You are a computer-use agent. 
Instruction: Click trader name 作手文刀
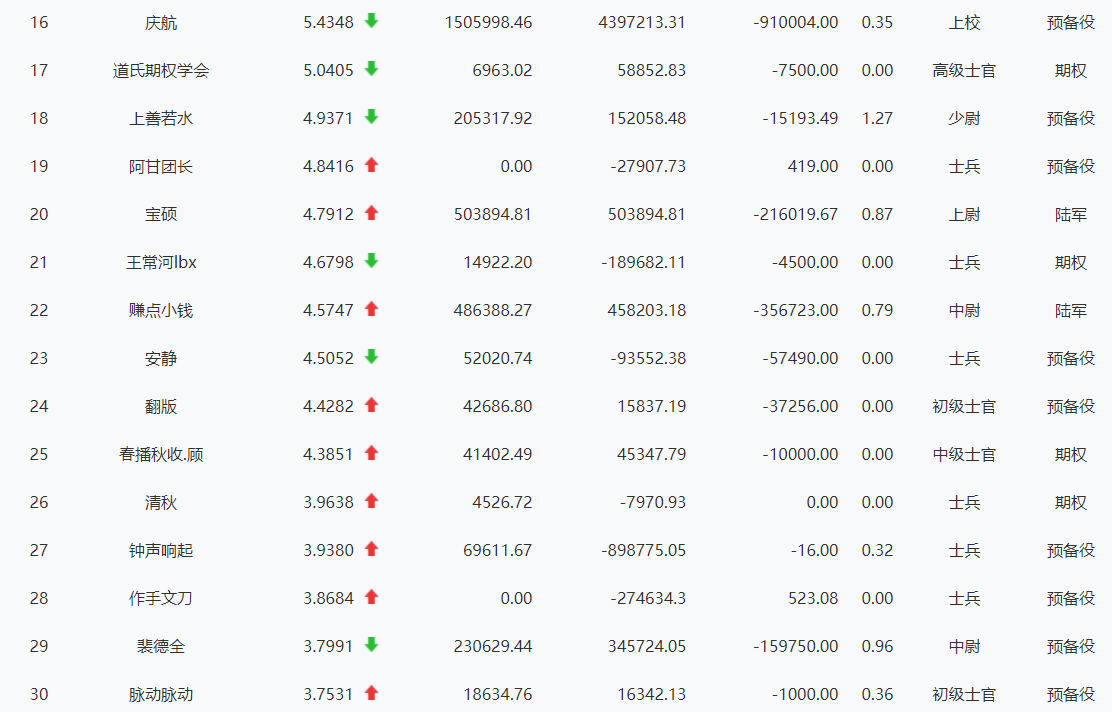pyautogui.click(x=161, y=598)
